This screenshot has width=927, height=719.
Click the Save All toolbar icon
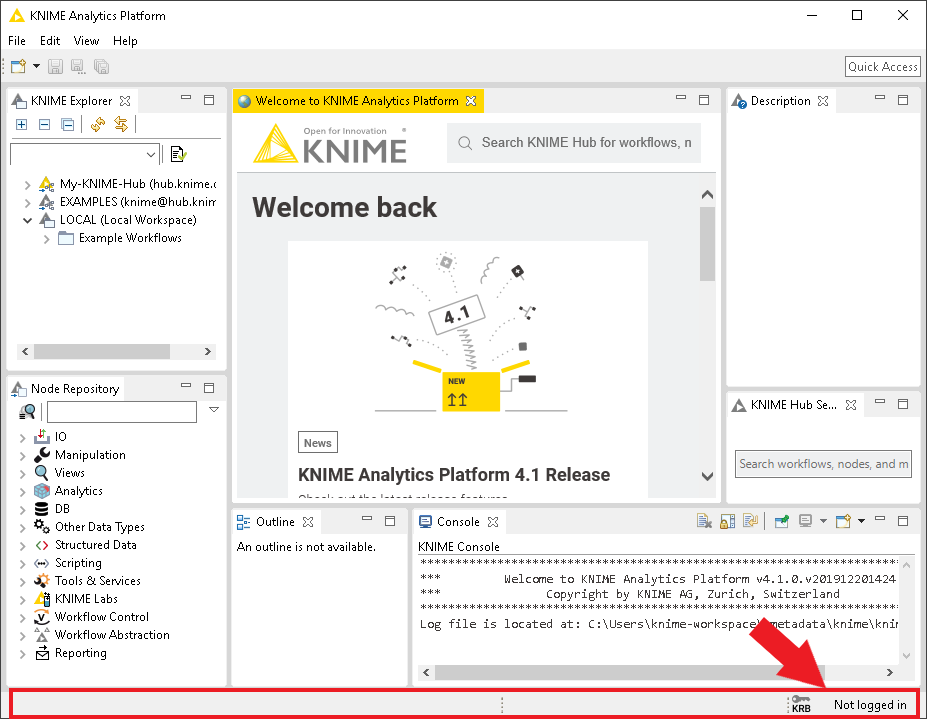coord(101,66)
